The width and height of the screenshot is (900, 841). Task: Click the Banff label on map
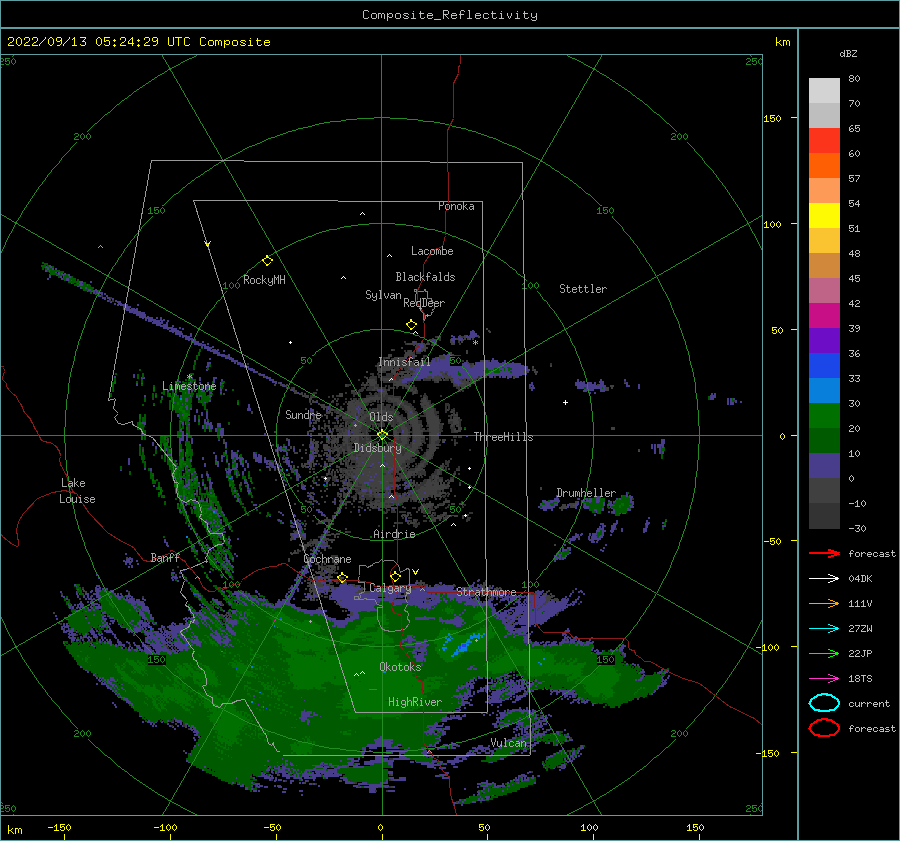pos(165,557)
